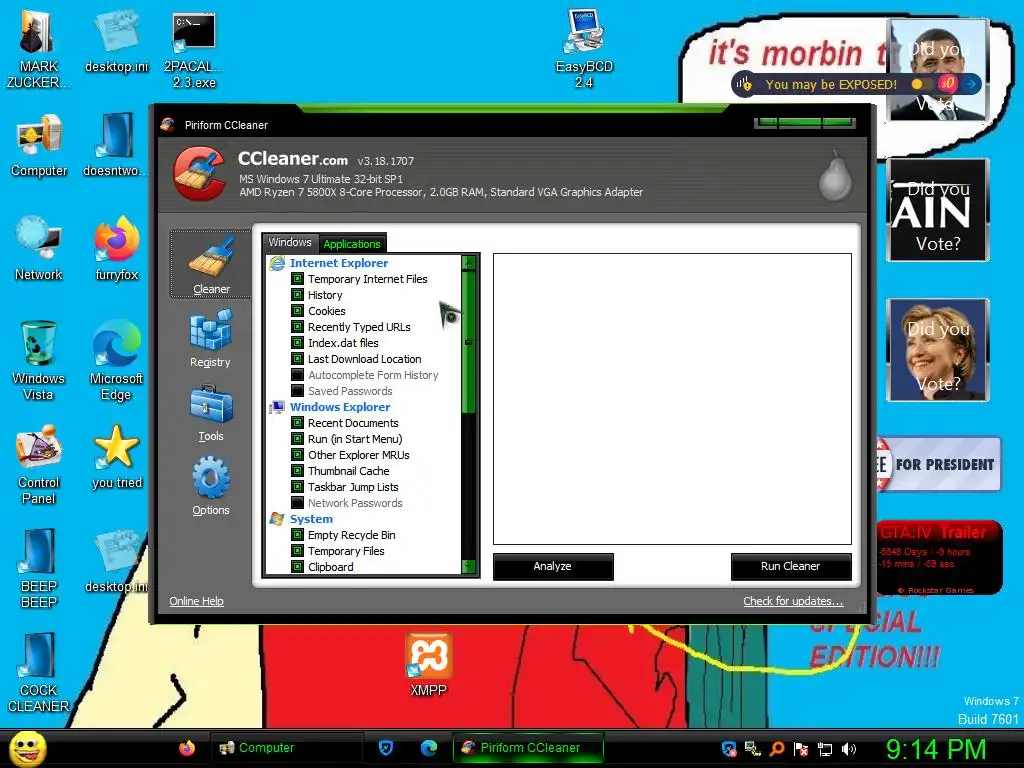Click the Computer taskbar button

(x=285, y=748)
